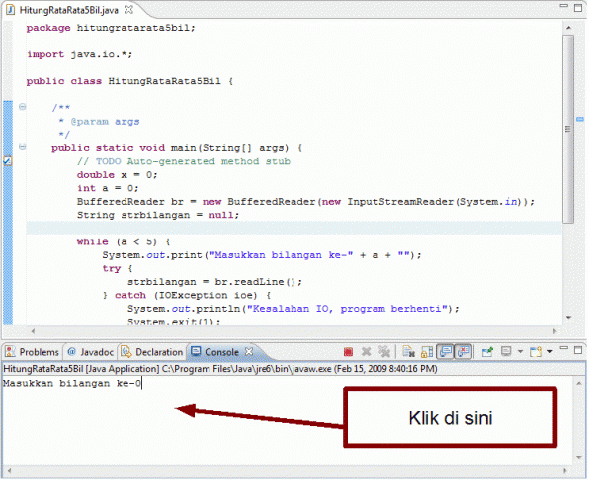Click the "import java.io.*;" line
Image resolution: width=589 pixels, height=480 pixels.
tap(79, 54)
